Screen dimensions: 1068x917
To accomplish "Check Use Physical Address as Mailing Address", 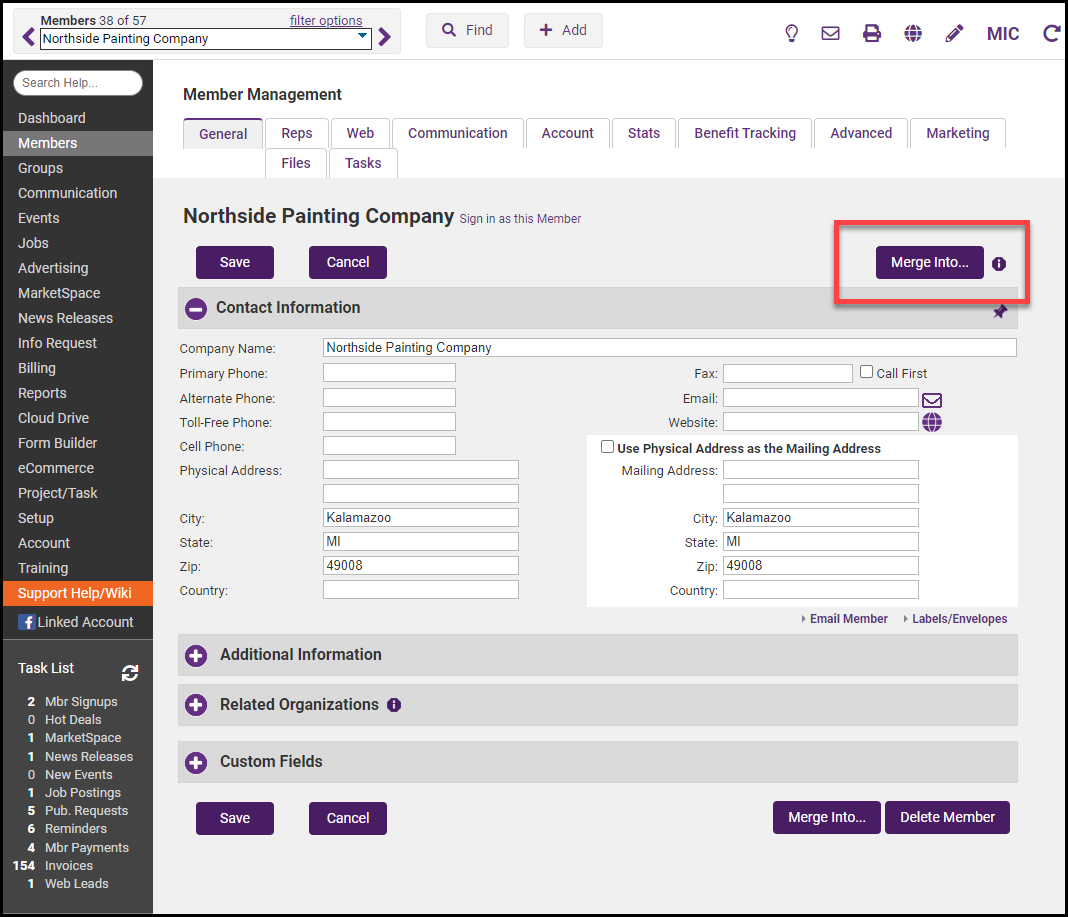I will (607, 447).
